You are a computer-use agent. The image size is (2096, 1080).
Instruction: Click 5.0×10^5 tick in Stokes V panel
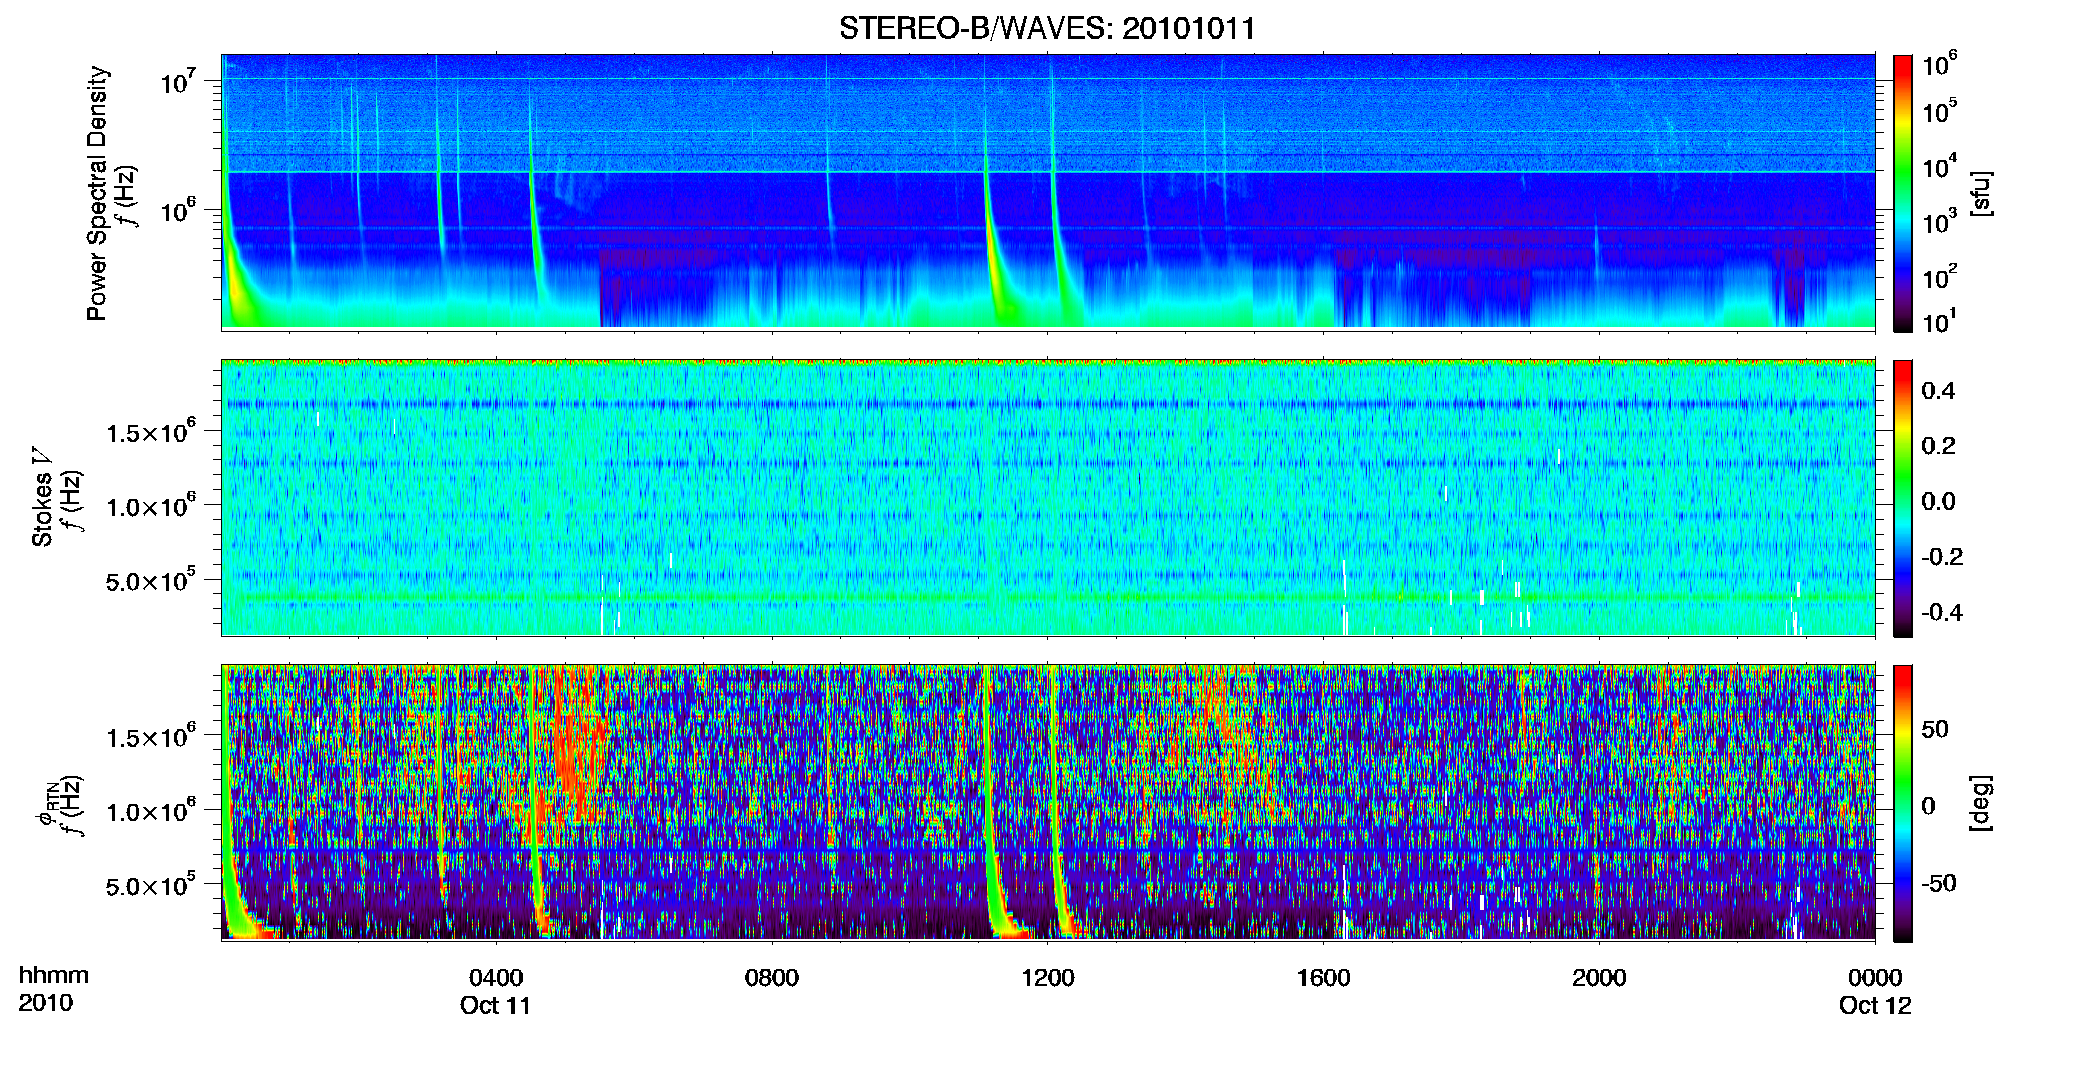click(150, 579)
